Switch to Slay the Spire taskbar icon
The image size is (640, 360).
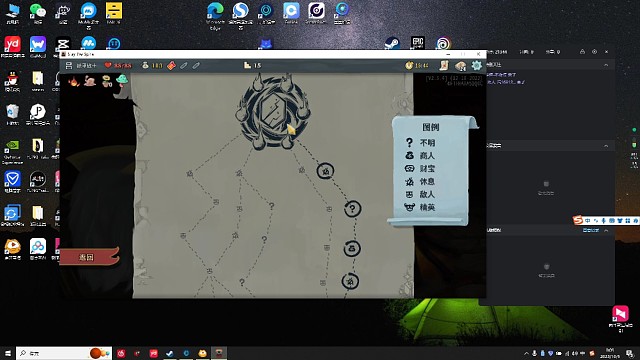pos(219,353)
